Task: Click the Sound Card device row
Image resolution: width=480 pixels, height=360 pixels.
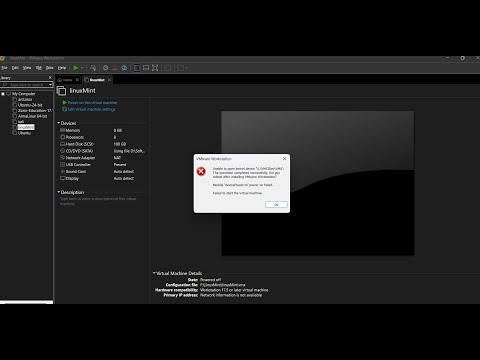Action: pyautogui.click(x=102, y=171)
